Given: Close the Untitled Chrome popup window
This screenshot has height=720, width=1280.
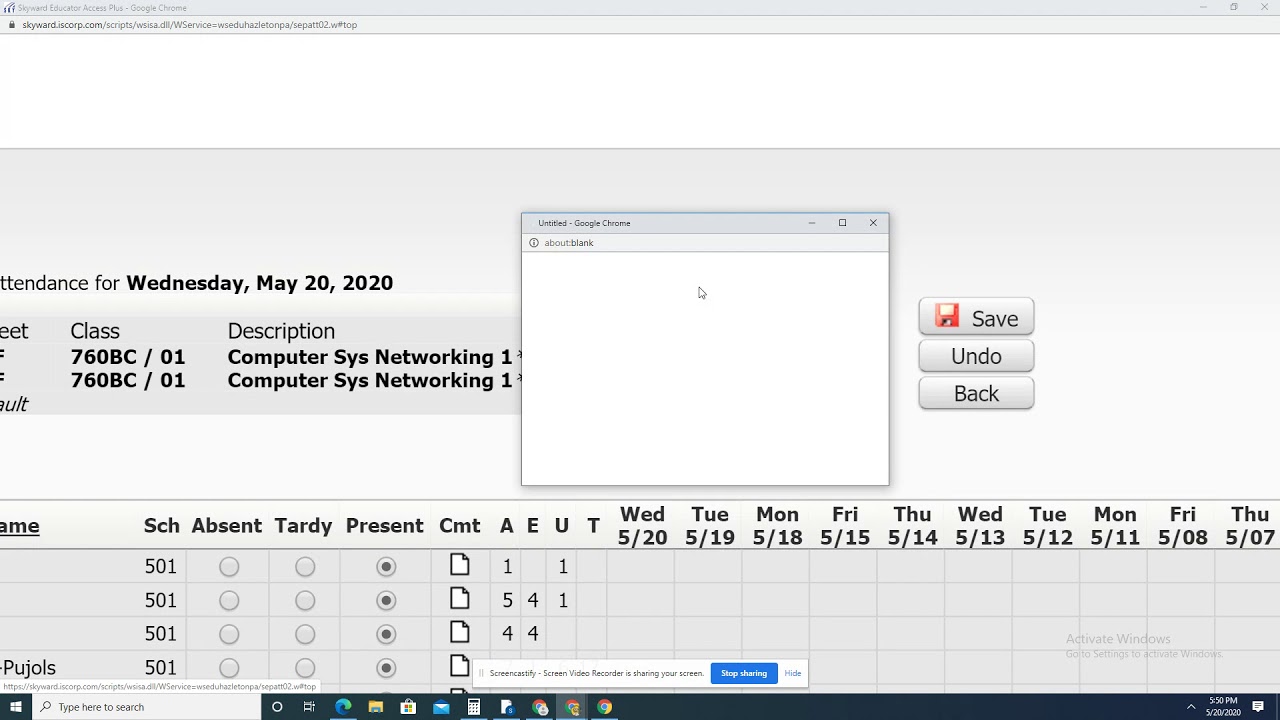Looking at the screenshot, I should point(873,223).
